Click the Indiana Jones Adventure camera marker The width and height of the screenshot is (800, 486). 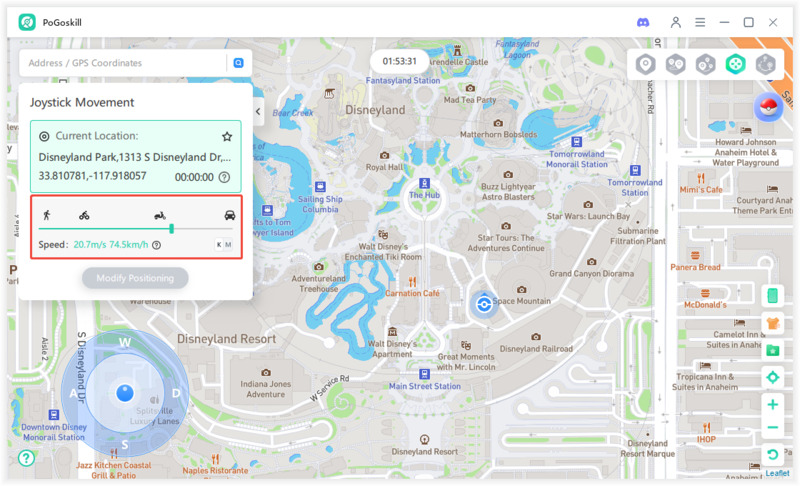coord(265,373)
